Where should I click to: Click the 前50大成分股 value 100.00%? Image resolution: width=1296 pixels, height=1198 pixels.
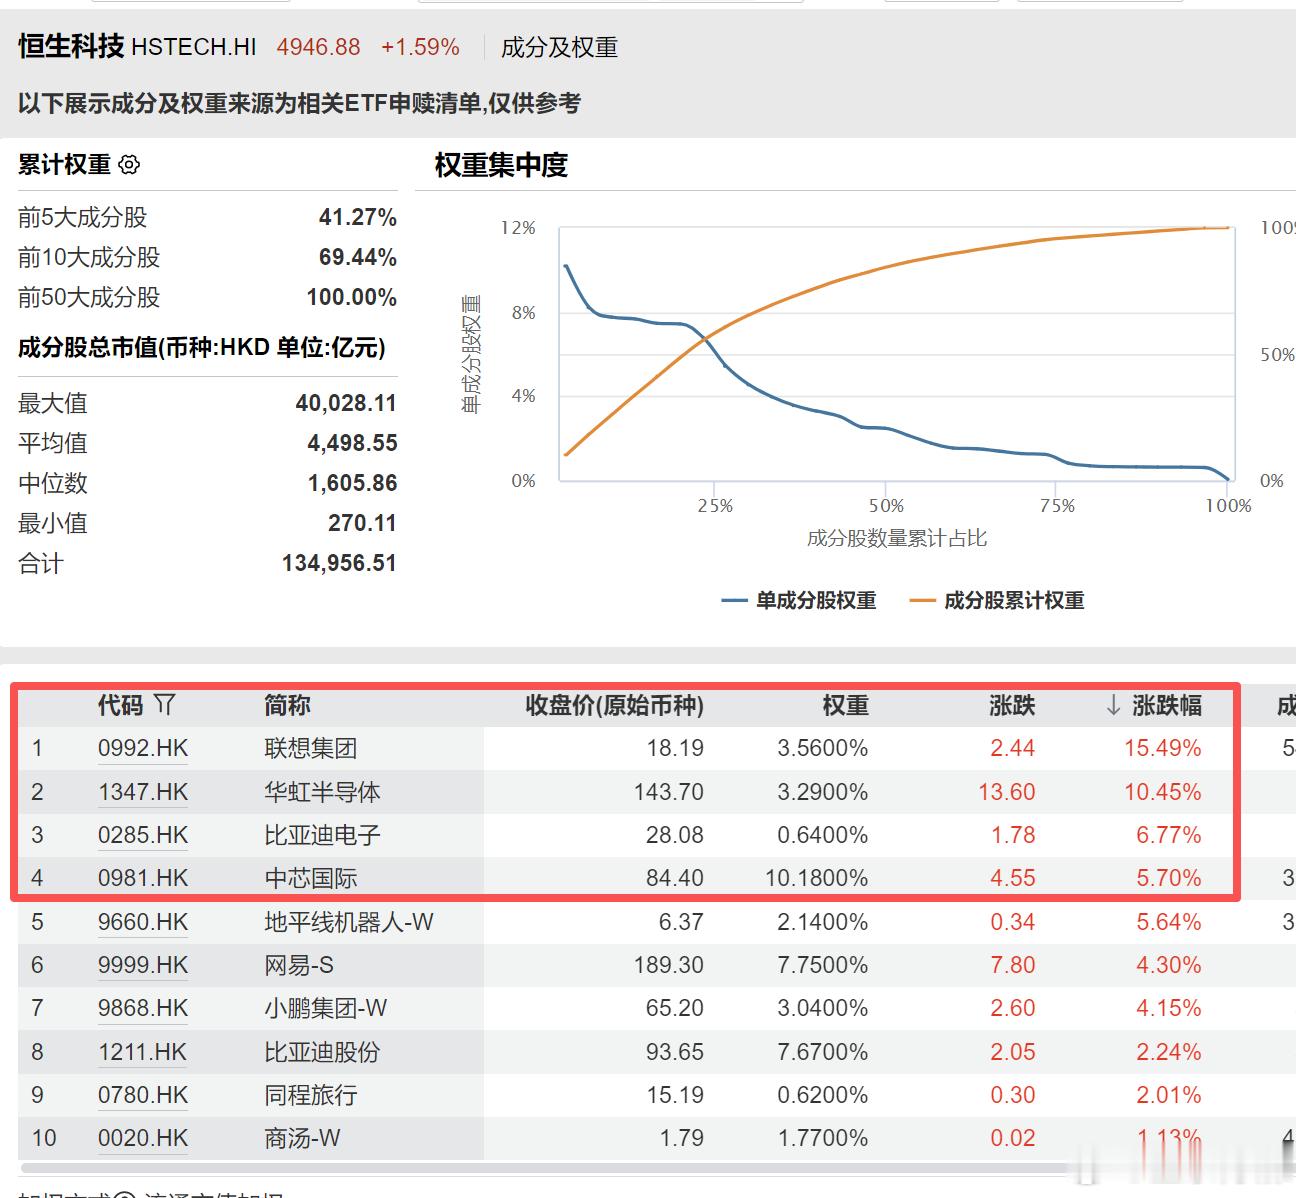(352, 297)
